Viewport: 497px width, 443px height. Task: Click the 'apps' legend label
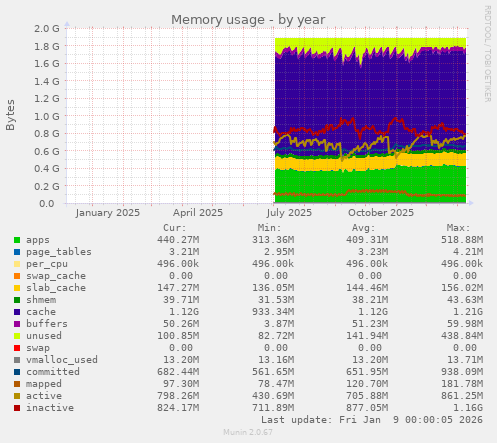point(38,240)
